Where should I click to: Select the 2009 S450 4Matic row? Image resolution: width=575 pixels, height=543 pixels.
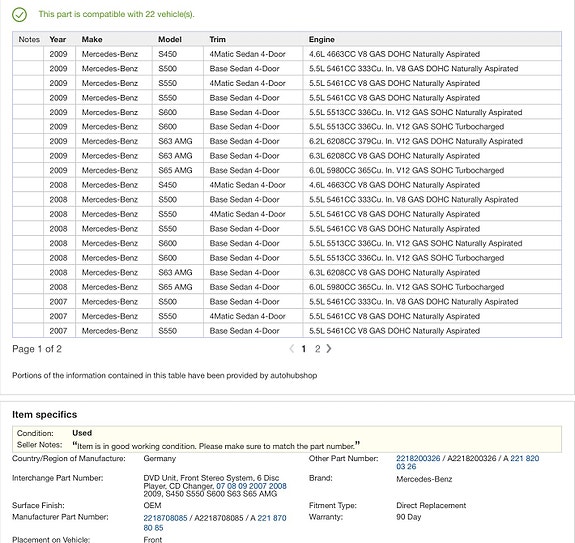287,54
